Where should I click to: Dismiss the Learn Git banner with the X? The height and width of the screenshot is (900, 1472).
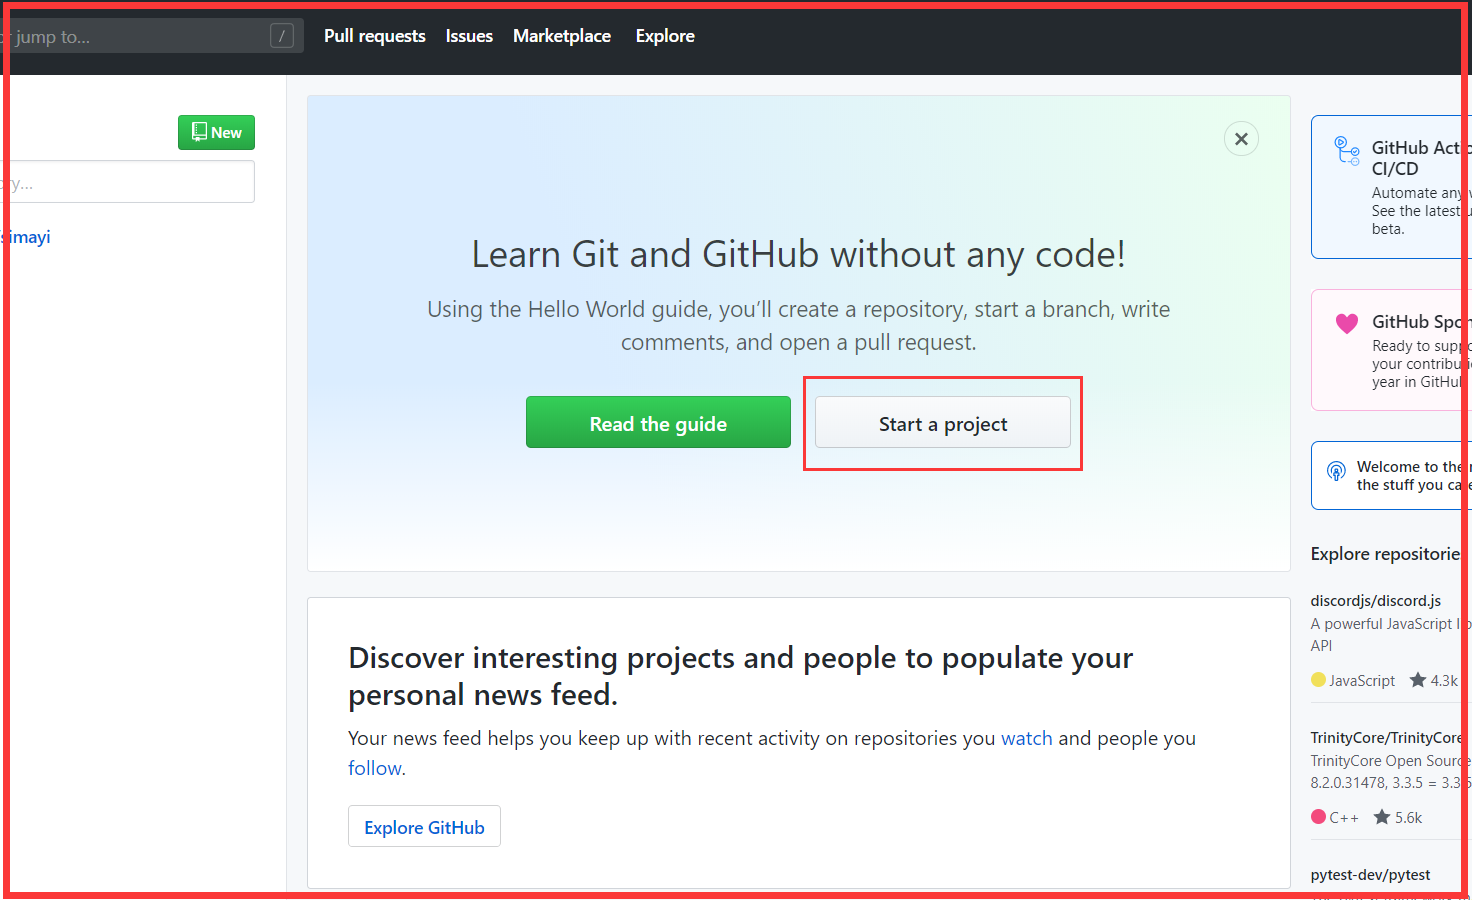[x=1241, y=139]
